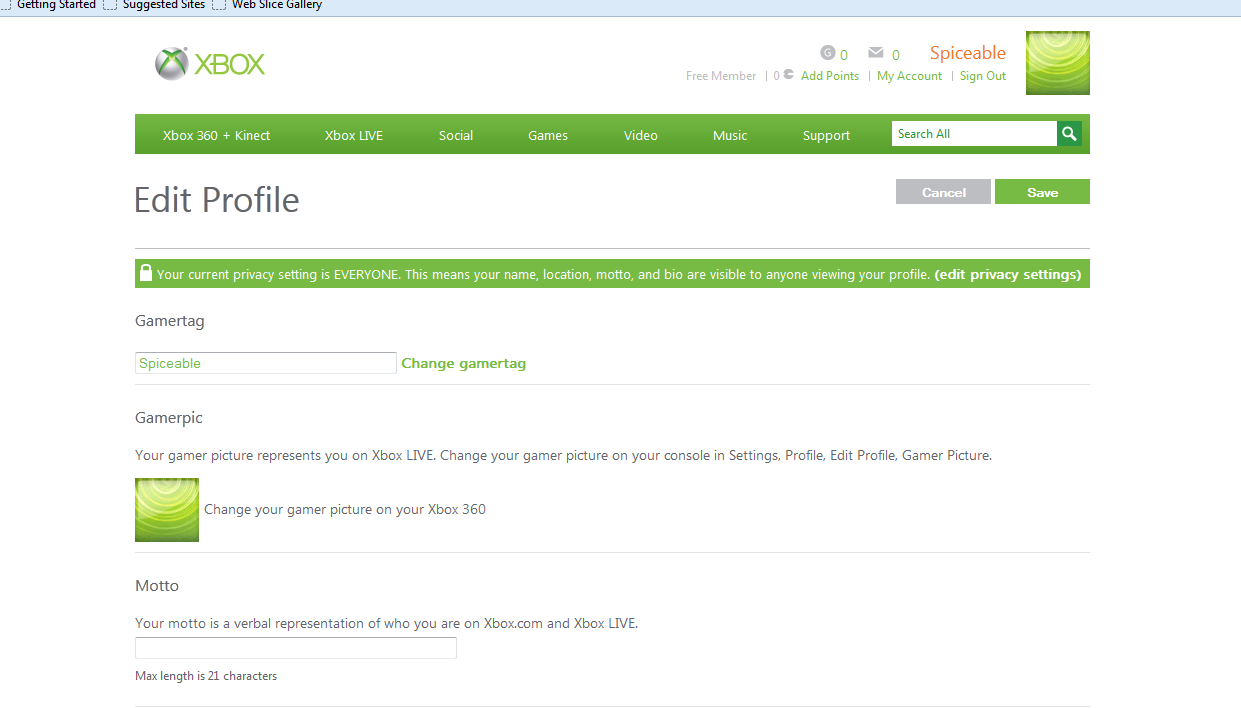Click the Gamertag text field
Image resolution: width=1241 pixels, height=708 pixels.
pyautogui.click(x=266, y=363)
